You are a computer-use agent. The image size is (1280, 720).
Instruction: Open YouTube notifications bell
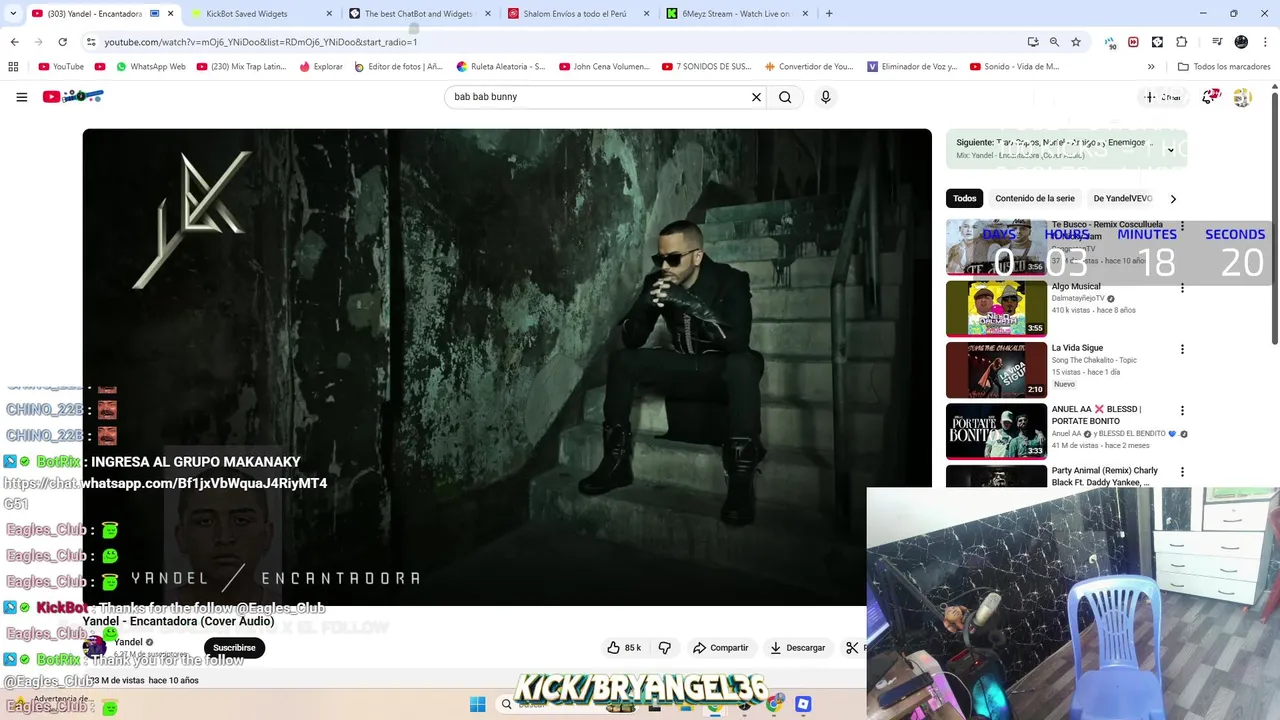point(1210,97)
